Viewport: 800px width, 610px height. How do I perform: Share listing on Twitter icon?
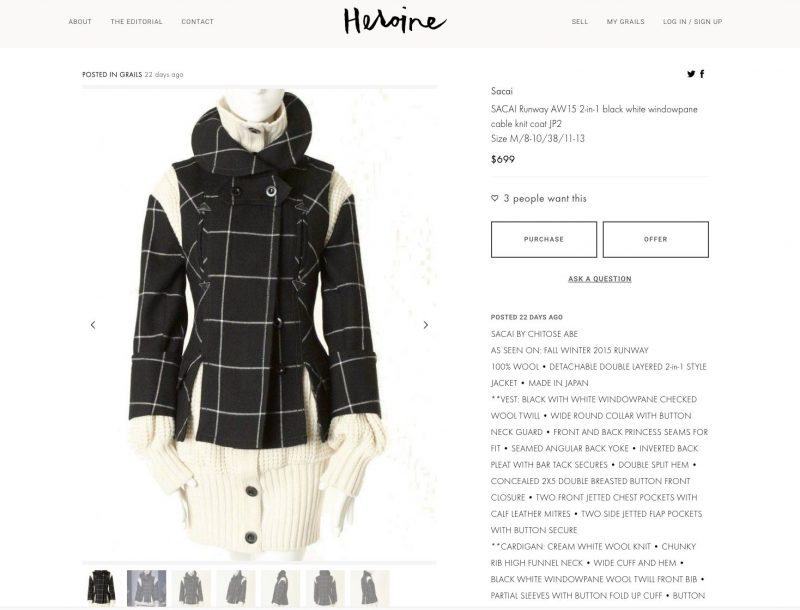coord(691,74)
